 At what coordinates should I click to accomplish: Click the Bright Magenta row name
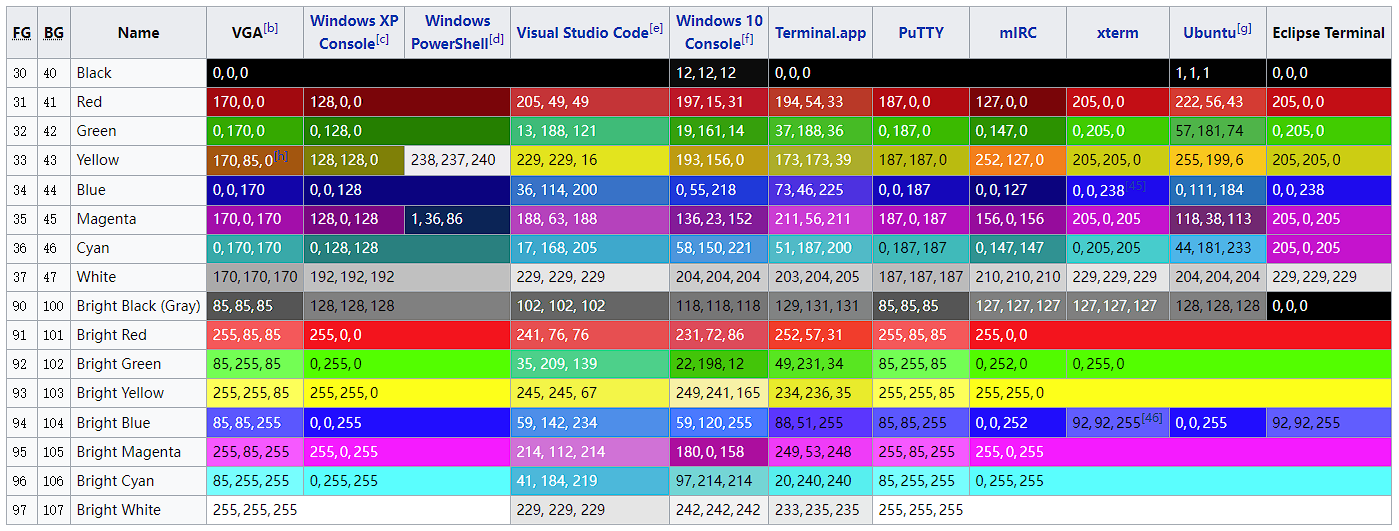pos(138,452)
